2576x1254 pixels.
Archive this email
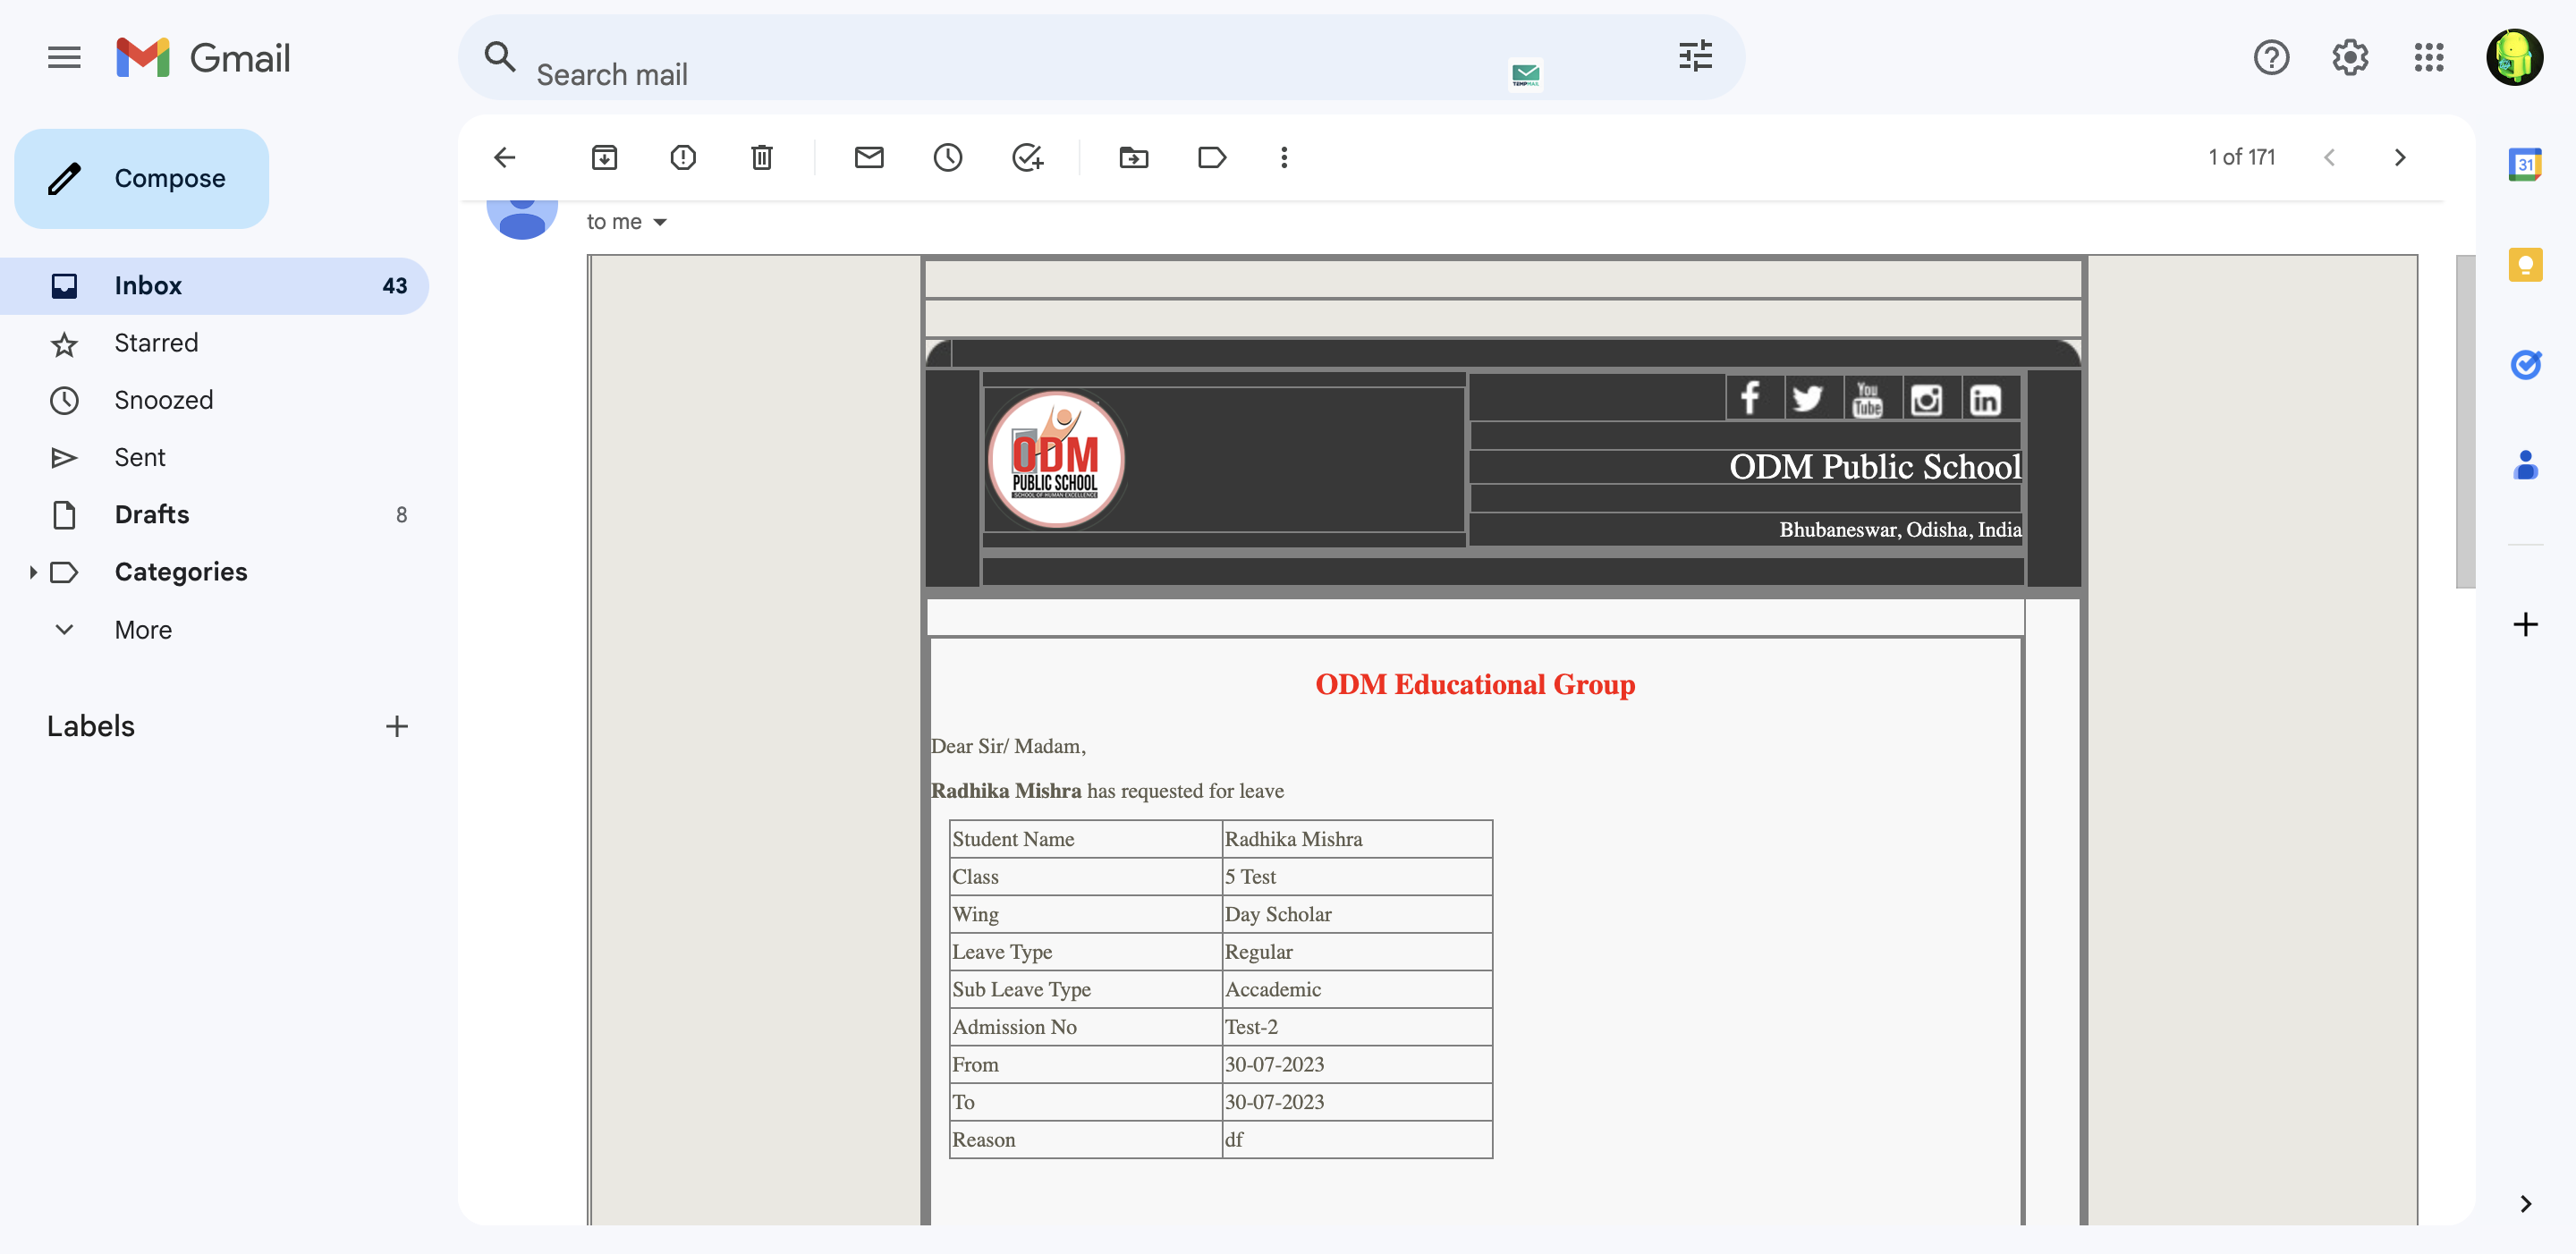click(604, 157)
